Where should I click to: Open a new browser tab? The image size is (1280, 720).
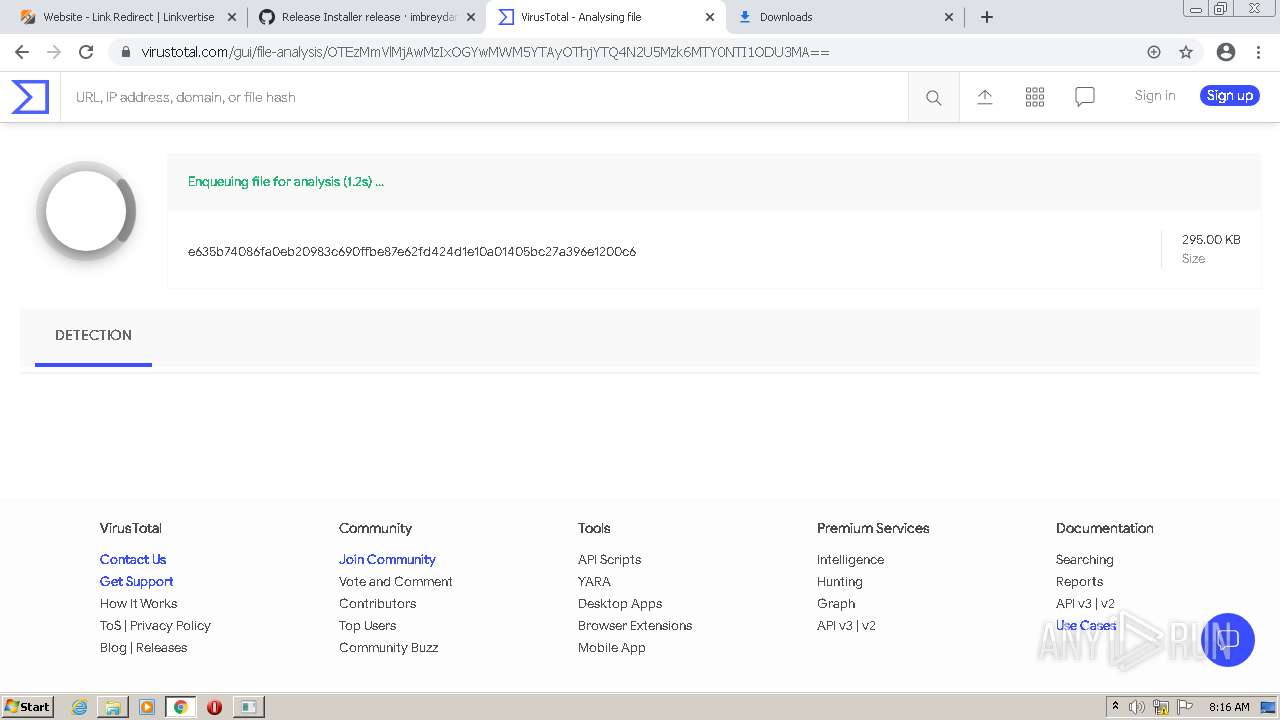coord(987,17)
